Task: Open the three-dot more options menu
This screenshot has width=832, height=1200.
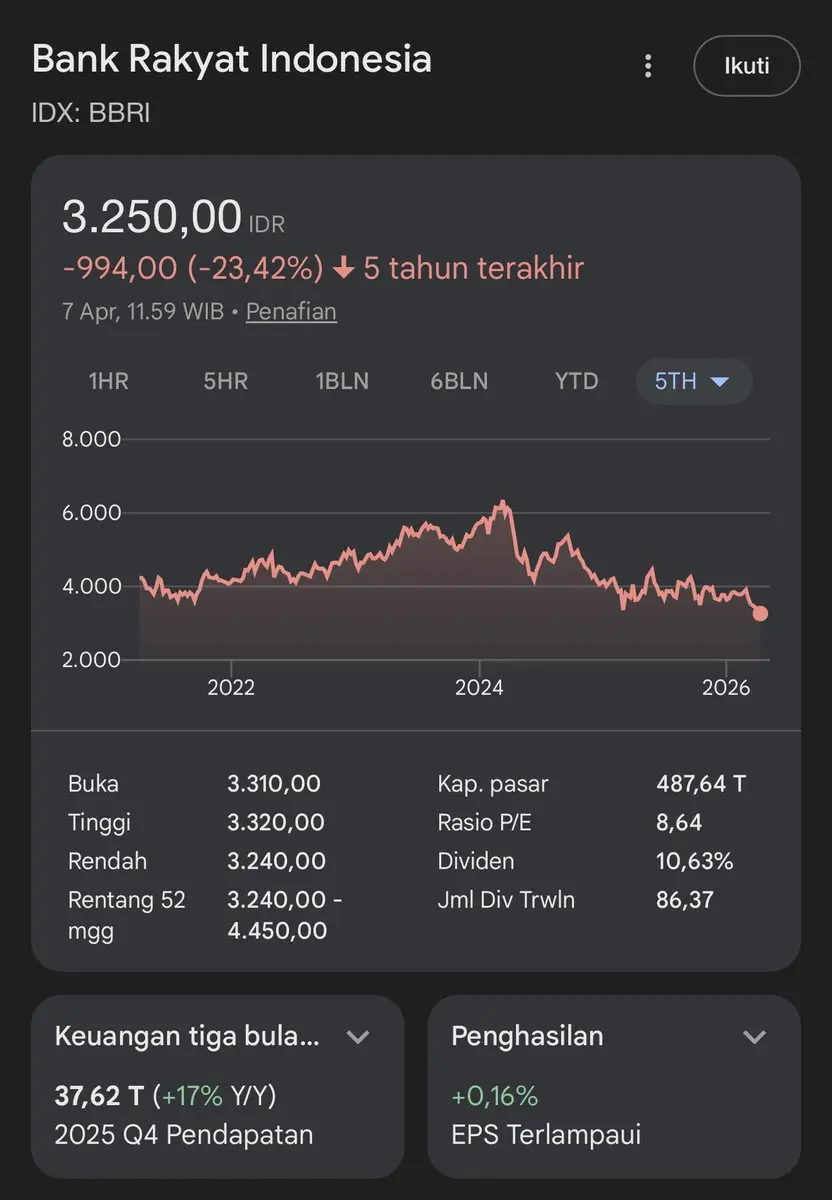Action: click(x=648, y=66)
